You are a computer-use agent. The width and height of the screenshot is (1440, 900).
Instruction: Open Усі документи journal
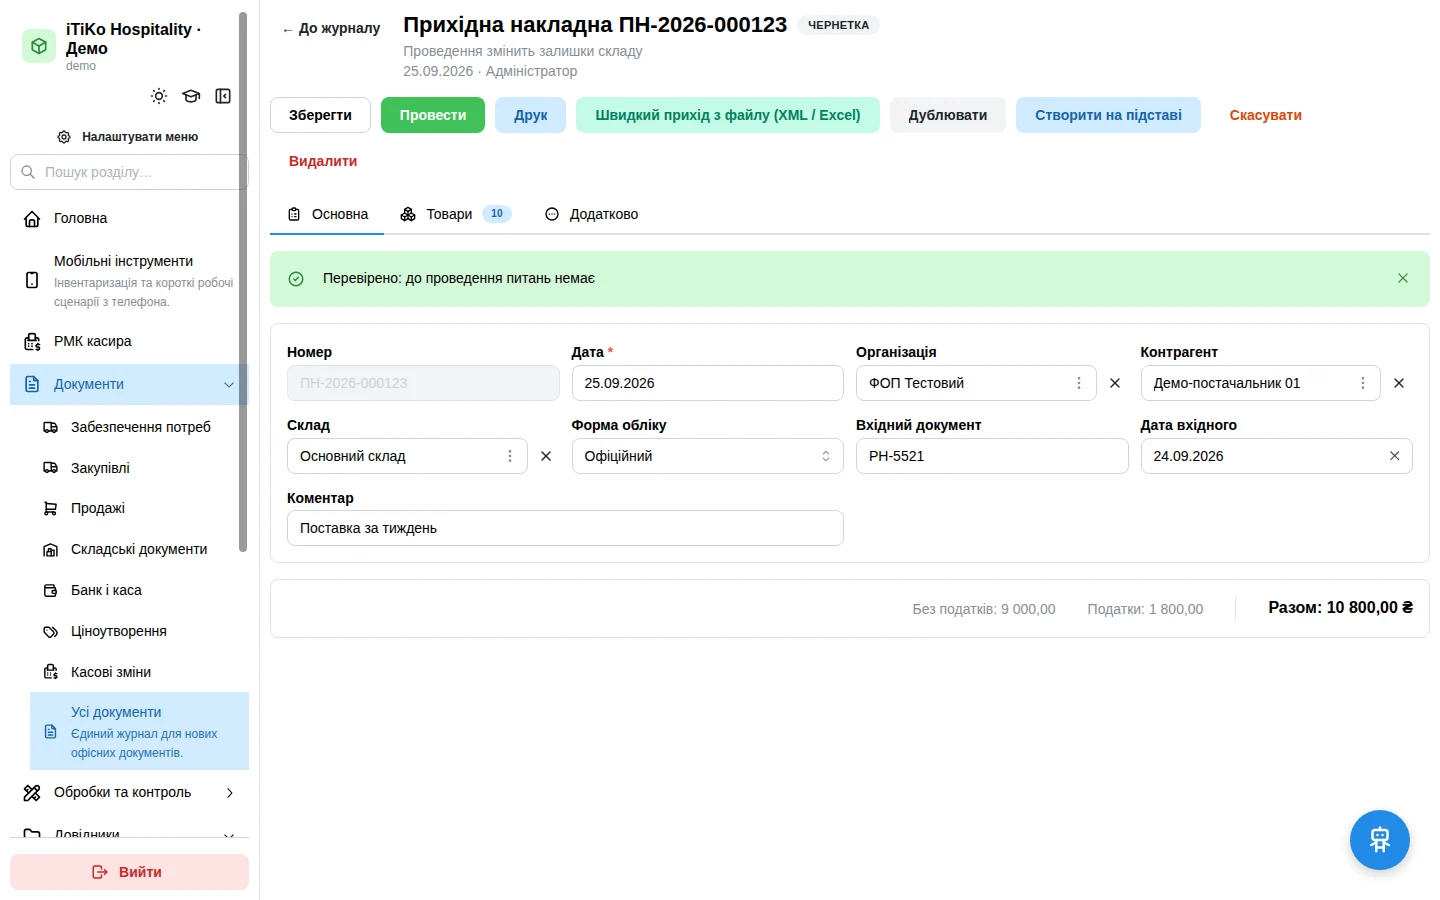click(x=139, y=731)
